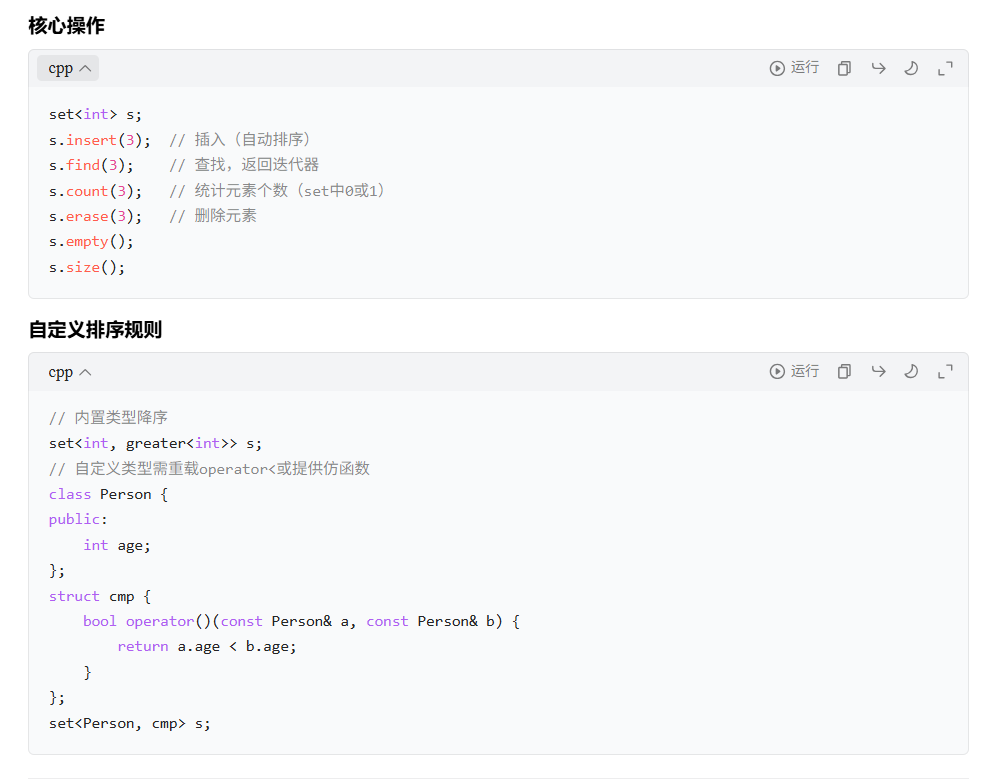
Task: Expand the 自定义排序规则 code block to fullscreen
Action: tap(945, 372)
